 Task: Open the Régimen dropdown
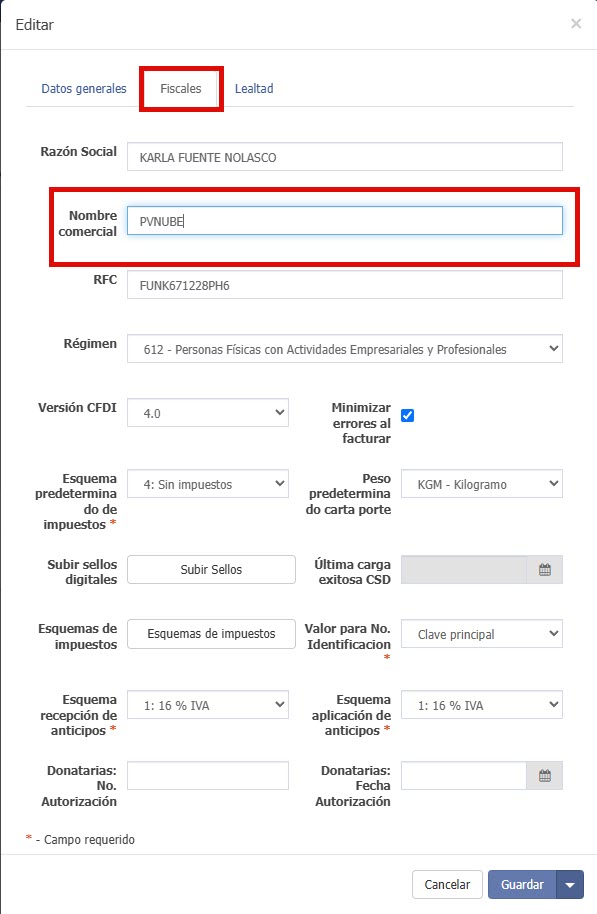pos(342,348)
